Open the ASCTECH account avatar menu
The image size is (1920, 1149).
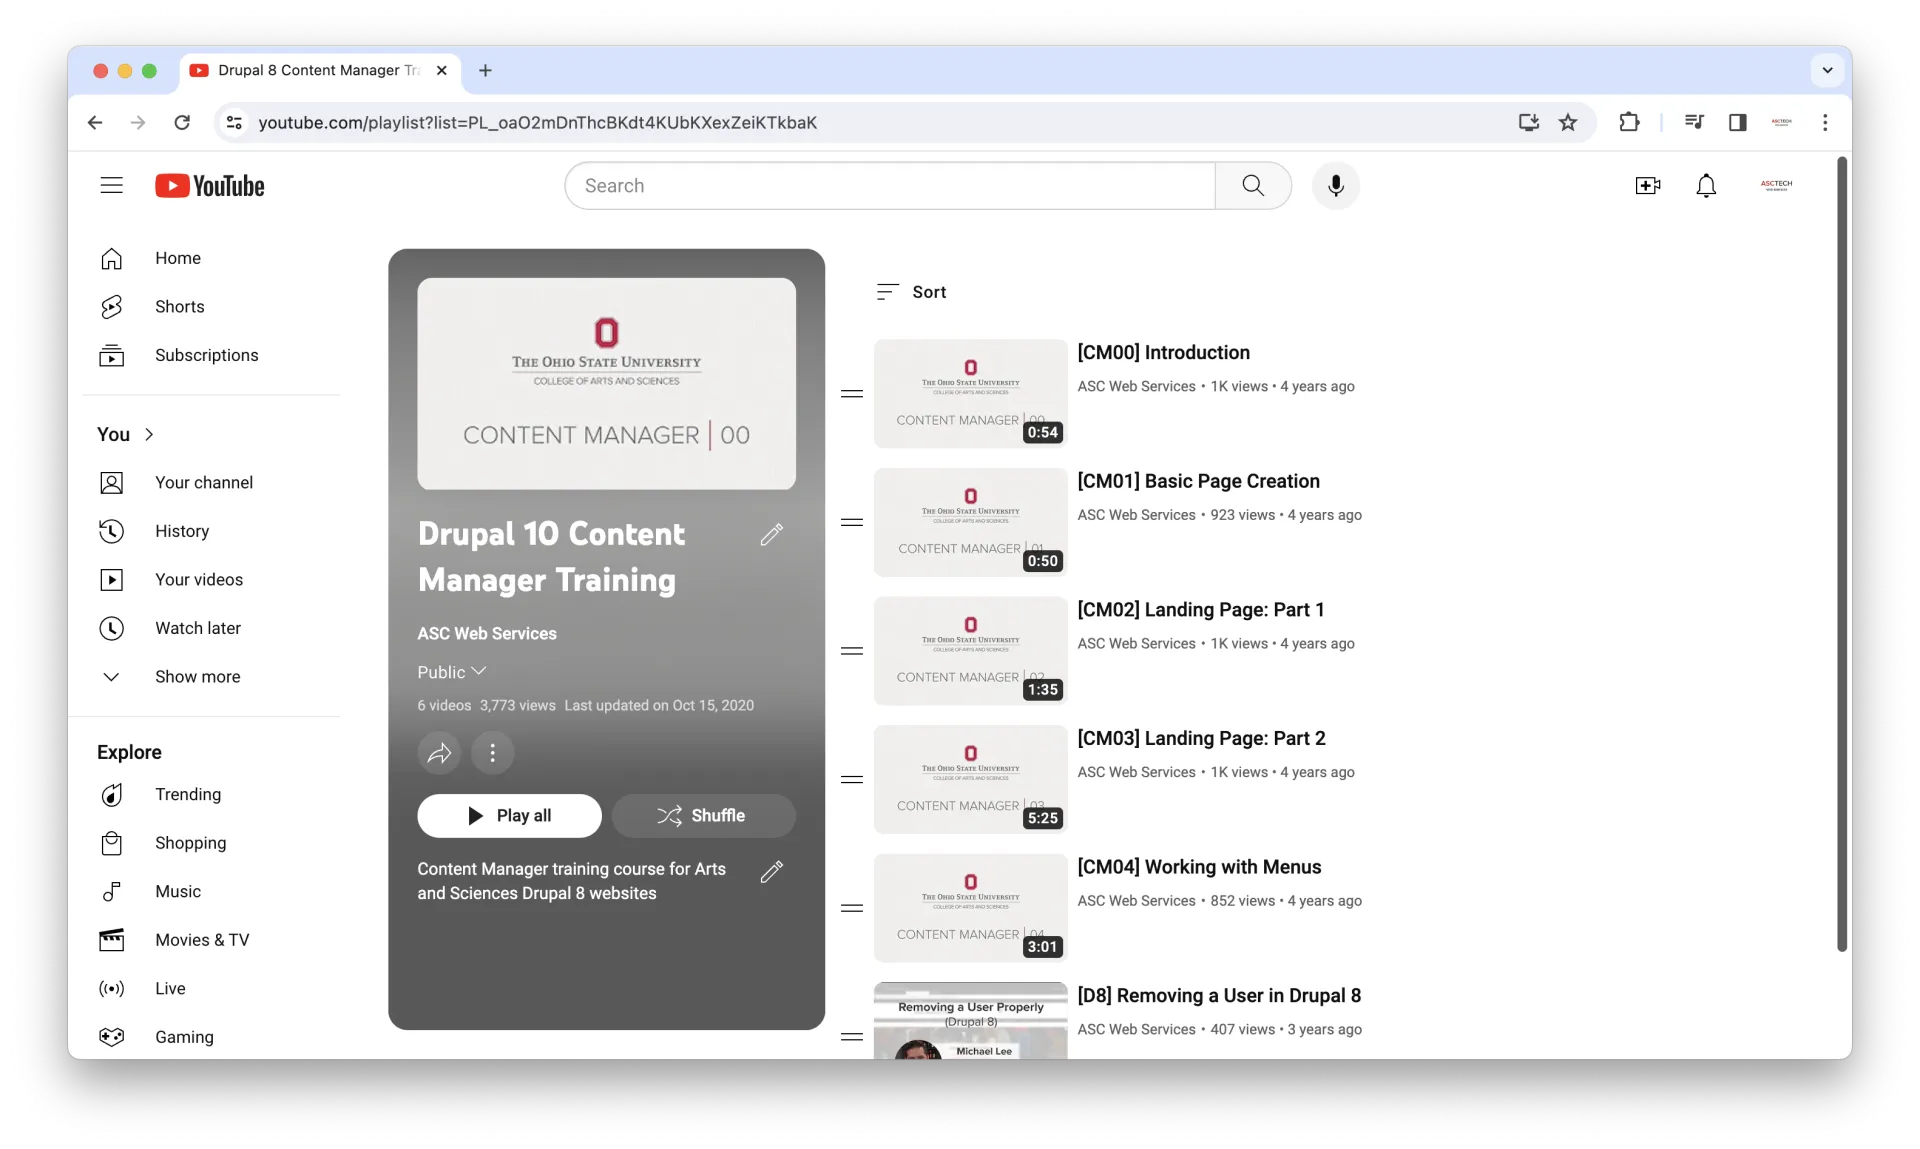coord(1777,185)
